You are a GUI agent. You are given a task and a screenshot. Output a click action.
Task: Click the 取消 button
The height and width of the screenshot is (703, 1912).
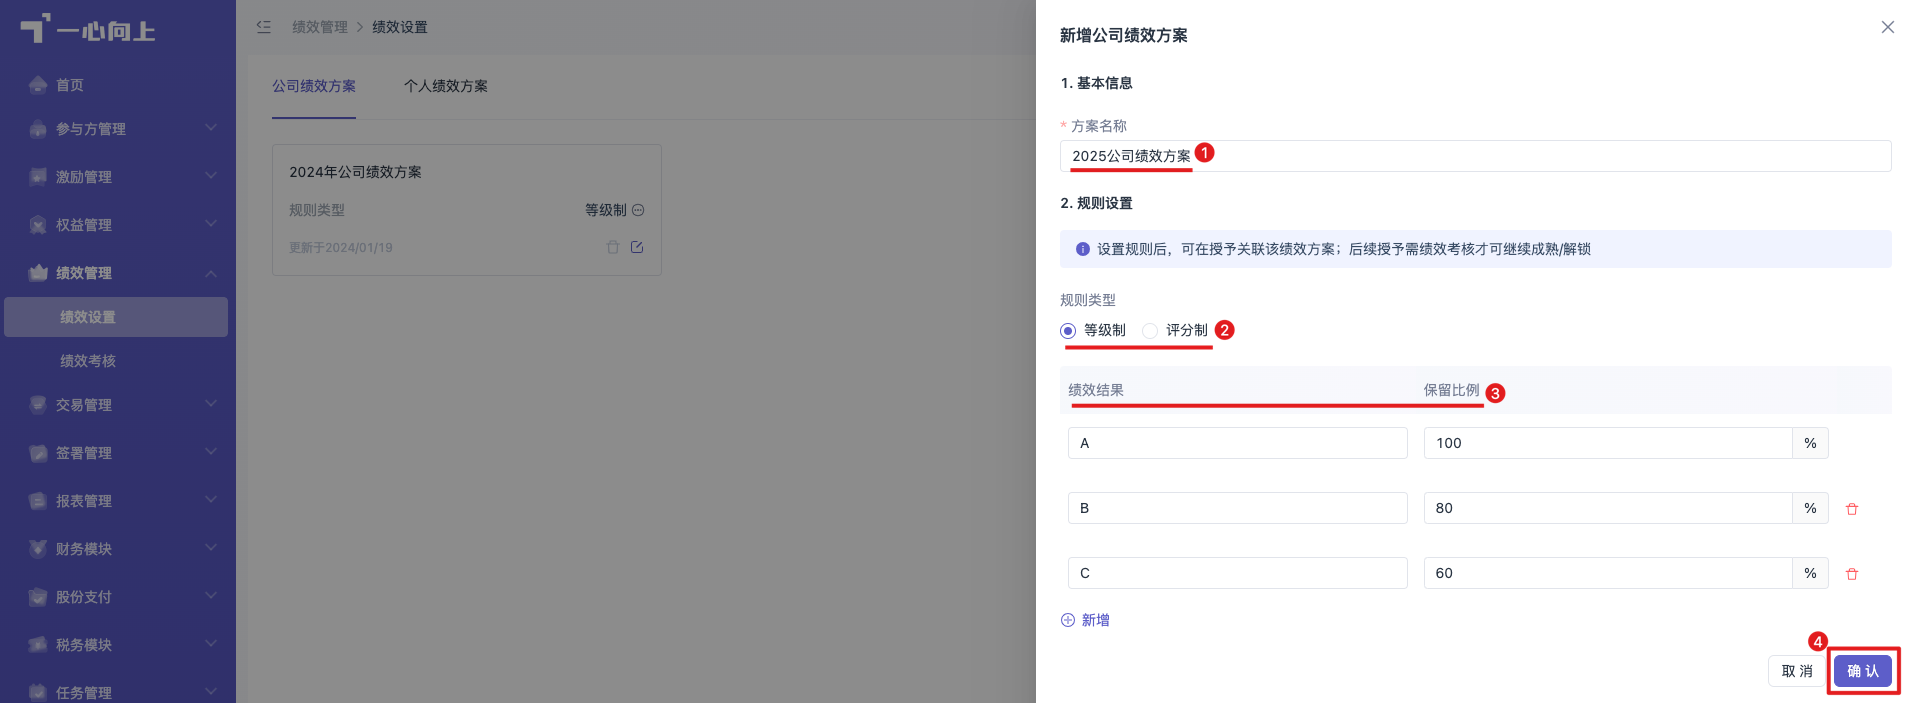(1797, 671)
